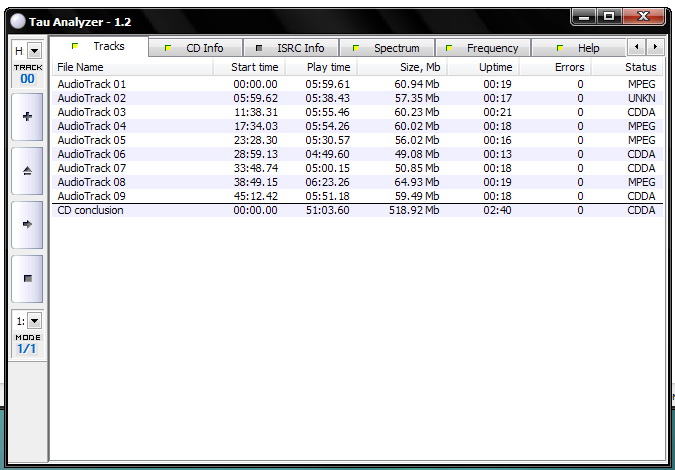Click the Tau Analyzer title bar icon
675x470 pixels.
[x=18, y=21]
